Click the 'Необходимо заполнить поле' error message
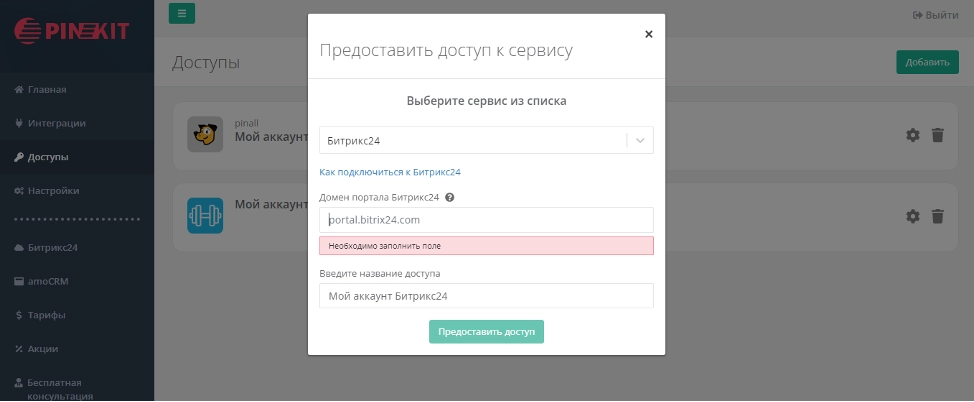This screenshot has height=402, width=974. coord(486,245)
